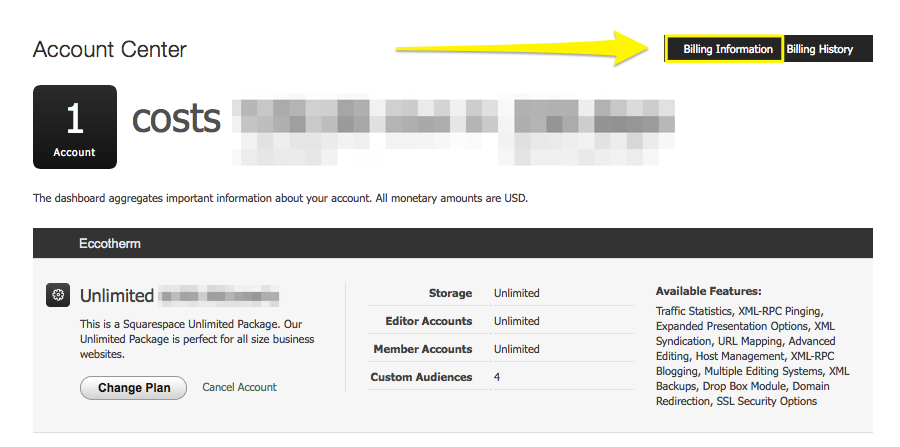Switch to the Billing History tab
900x447 pixels.
pos(820,49)
